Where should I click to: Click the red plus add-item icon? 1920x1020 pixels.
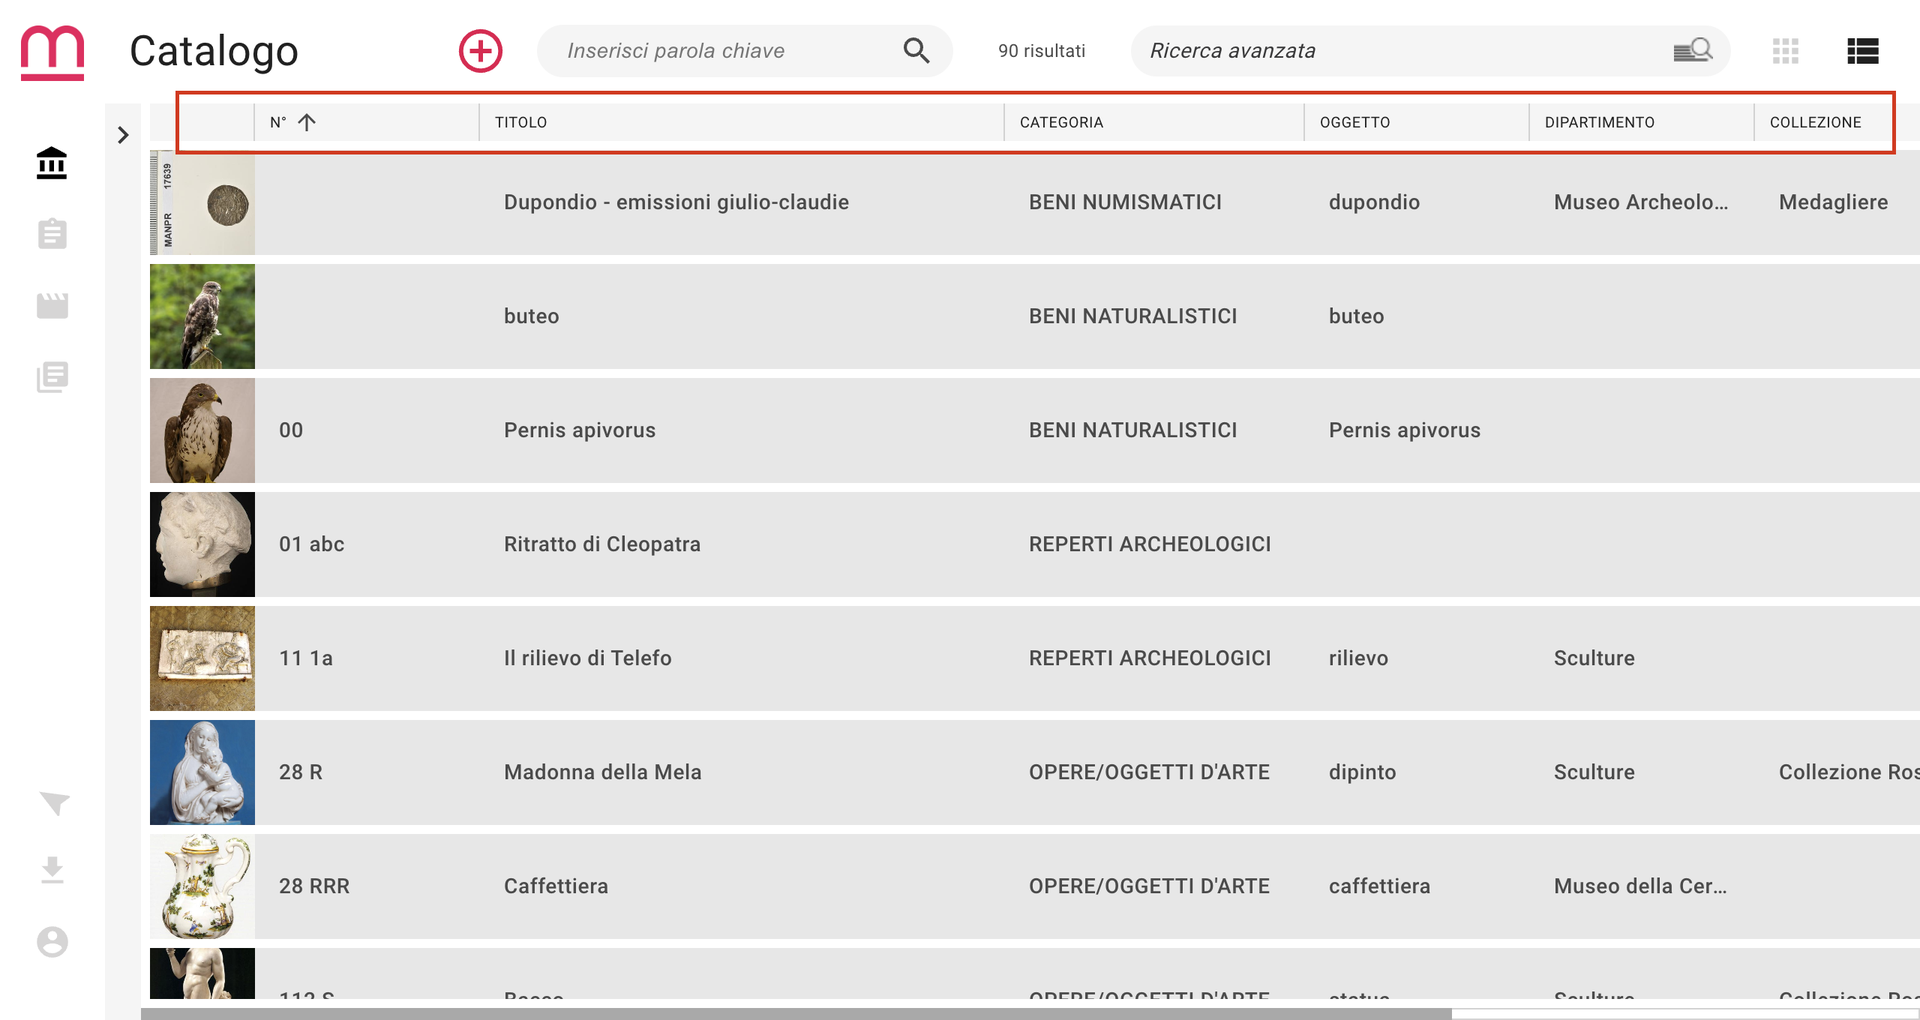480,51
